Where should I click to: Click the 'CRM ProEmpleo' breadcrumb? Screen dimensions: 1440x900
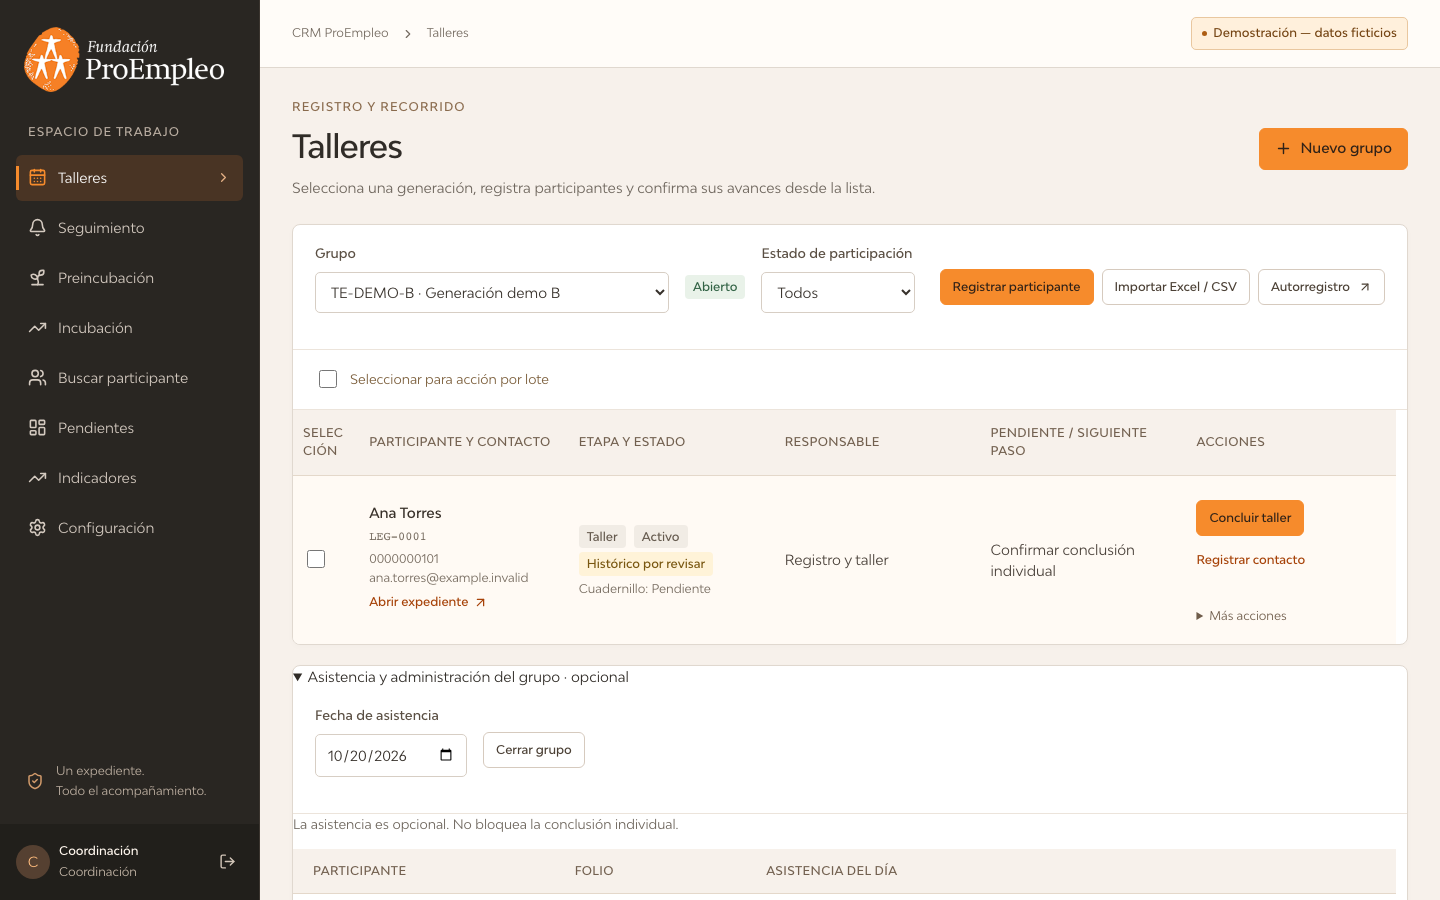(x=340, y=33)
